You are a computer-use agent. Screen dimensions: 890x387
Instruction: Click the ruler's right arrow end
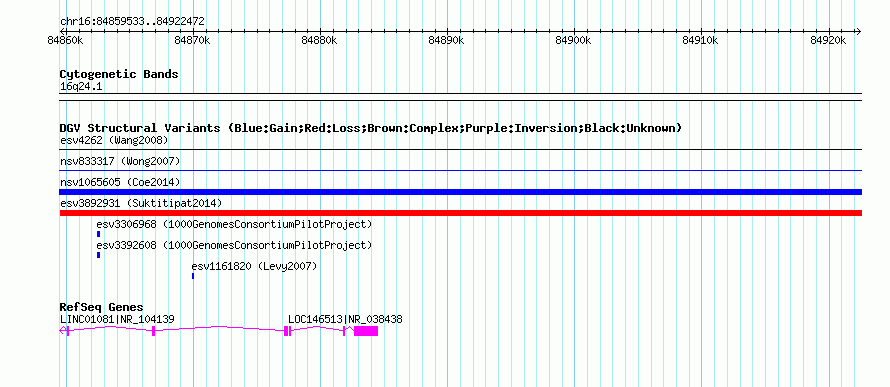(x=858, y=31)
